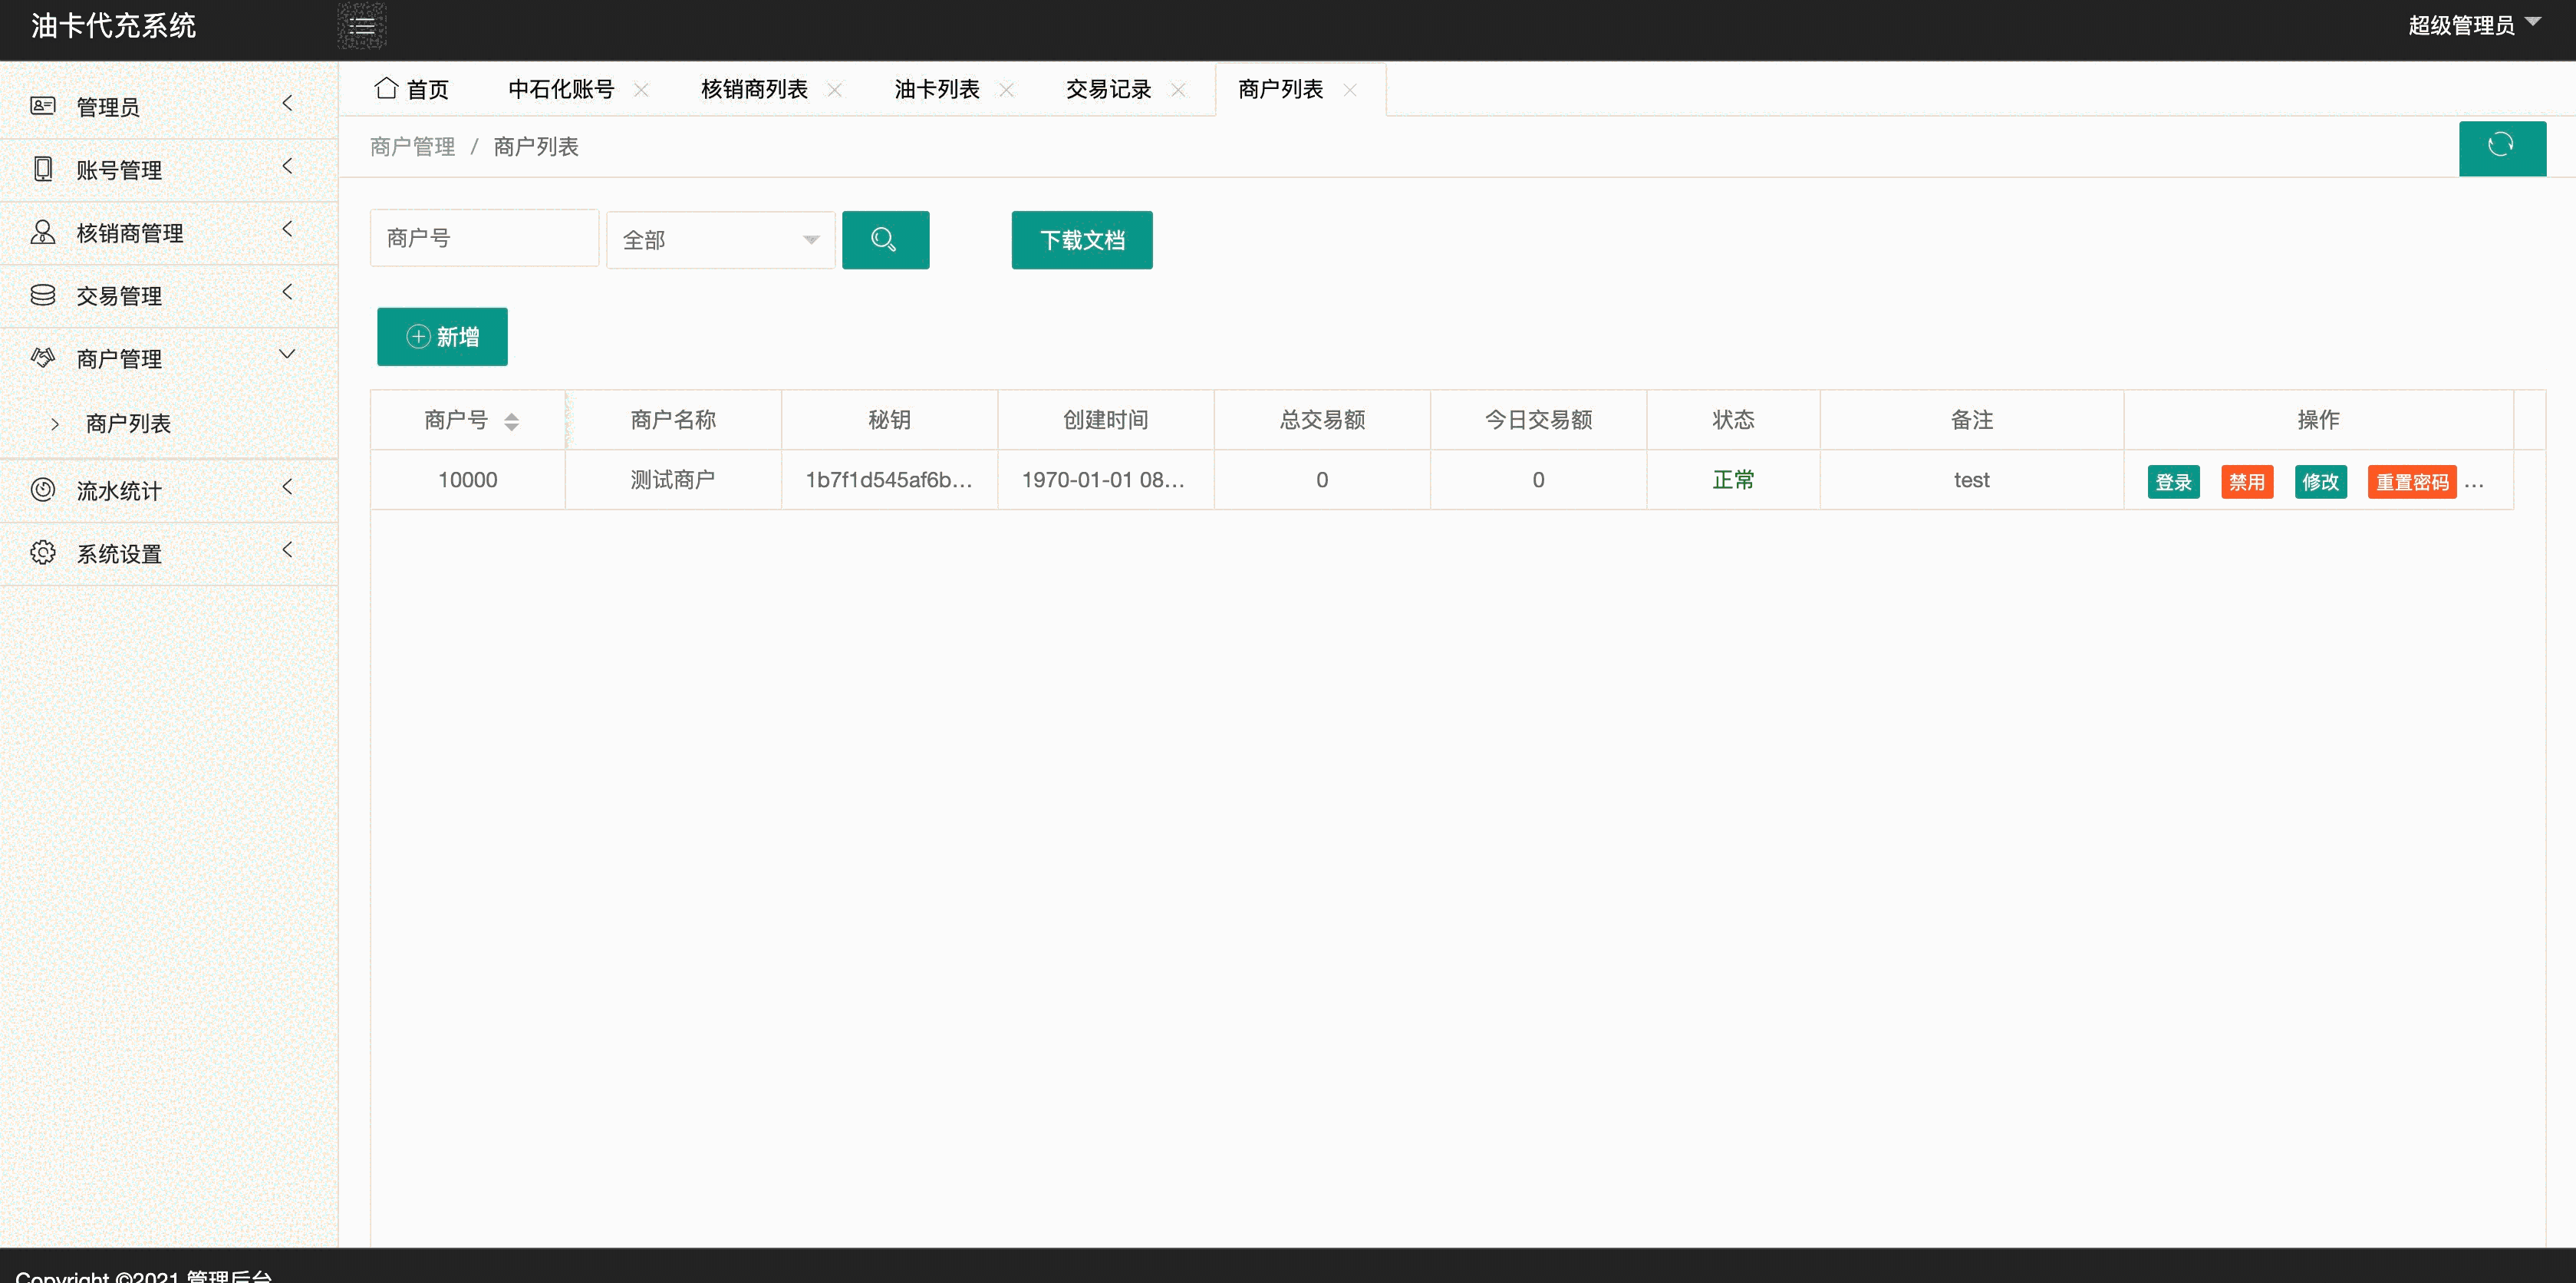Close the 交易记录 tab
The height and width of the screenshot is (1283, 2576).
1178,90
